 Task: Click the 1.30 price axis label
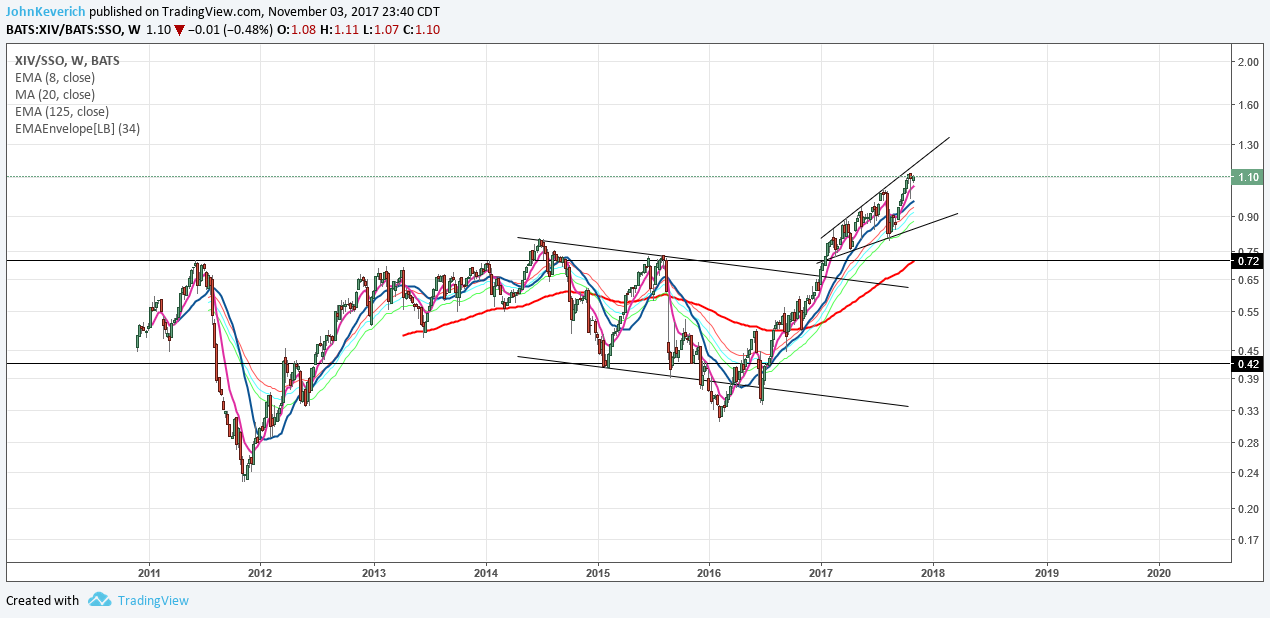[x=1247, y=145]
